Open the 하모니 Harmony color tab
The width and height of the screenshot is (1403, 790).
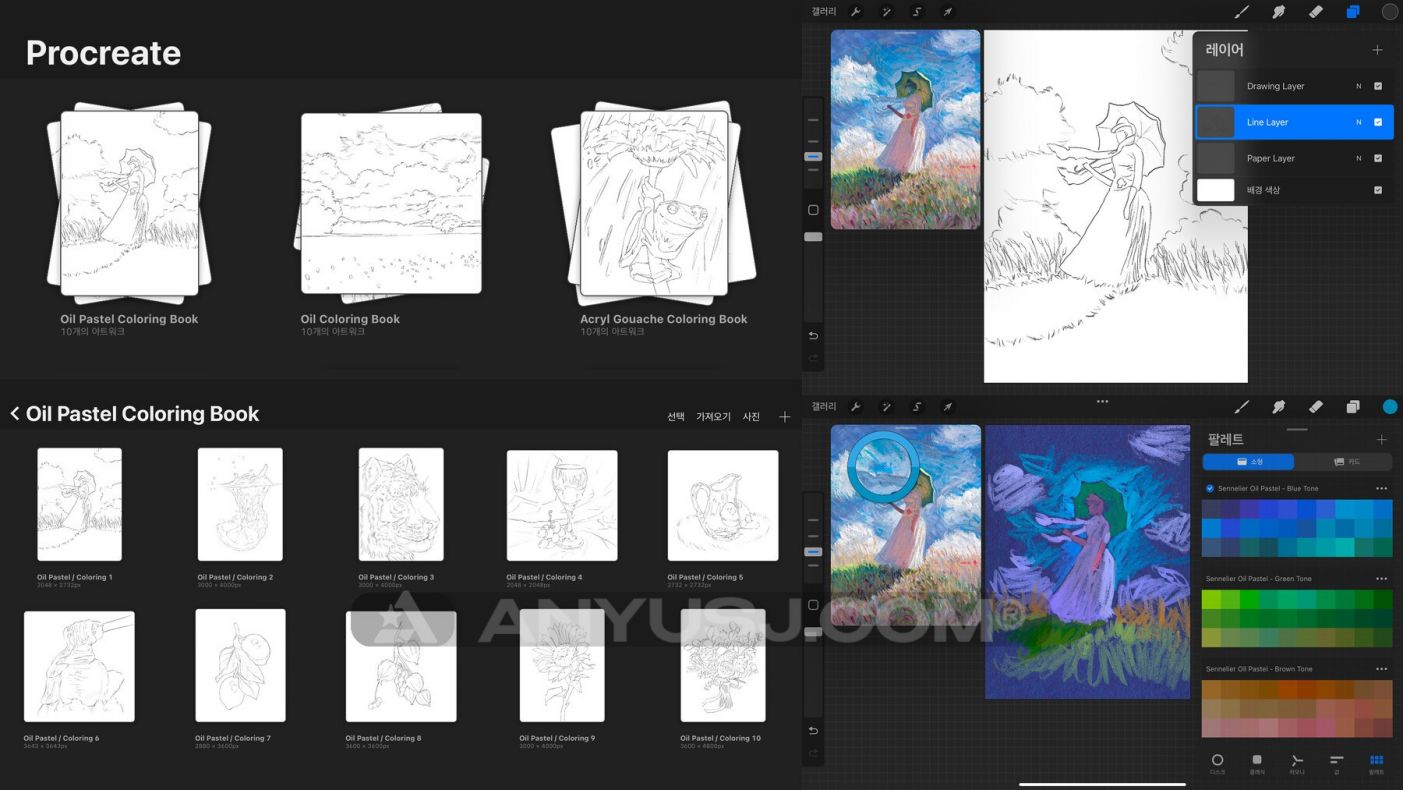(1297, 764)
